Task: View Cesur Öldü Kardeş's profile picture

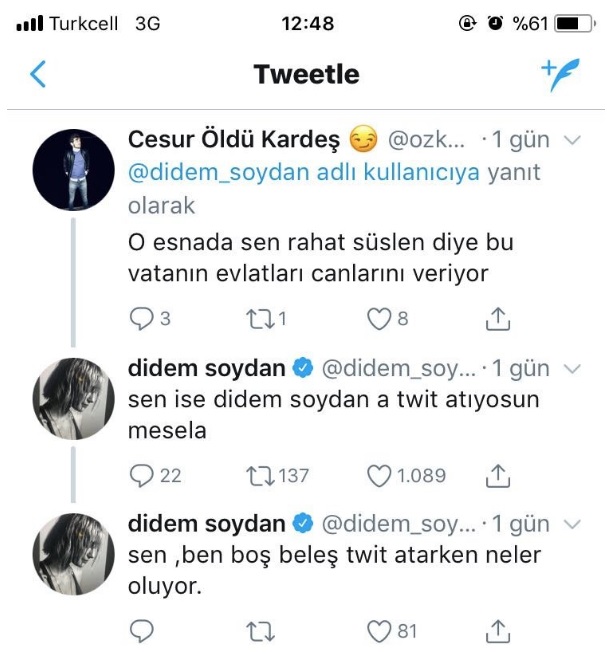Action: [75, 168]
